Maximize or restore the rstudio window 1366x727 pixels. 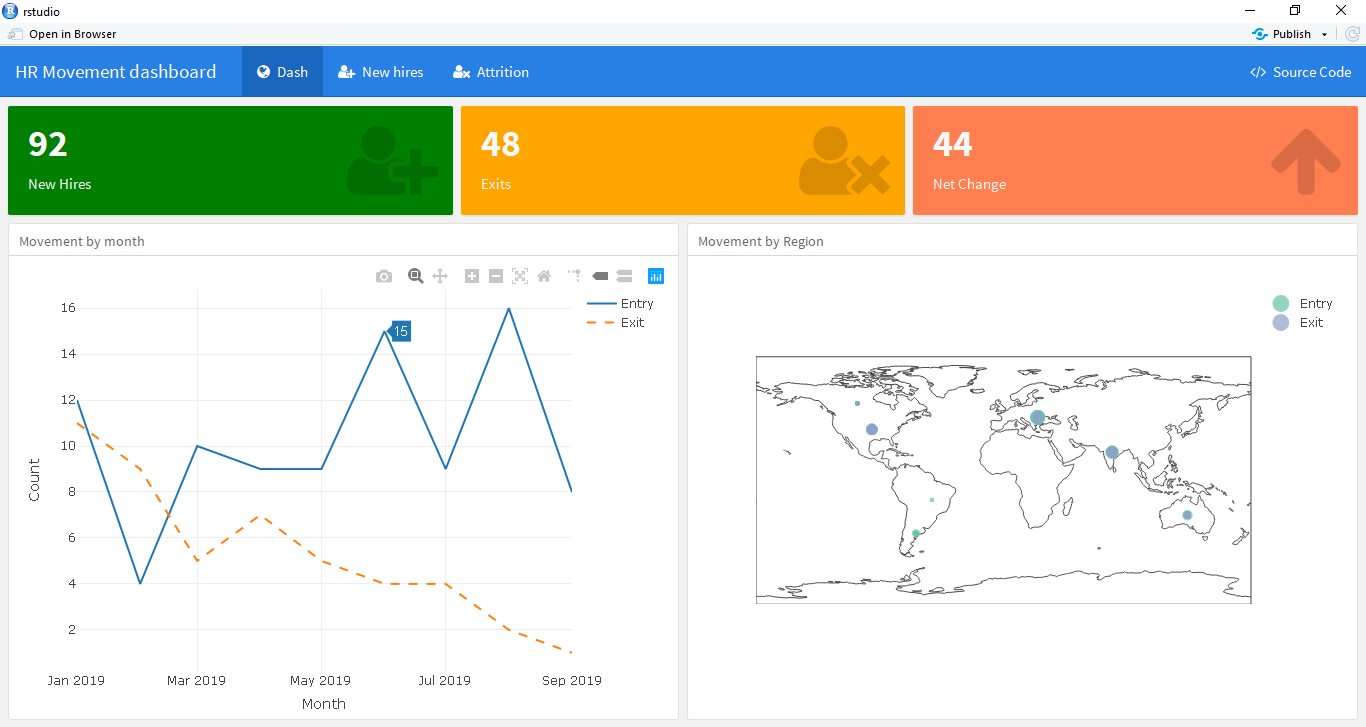[x=1295, y=11]
